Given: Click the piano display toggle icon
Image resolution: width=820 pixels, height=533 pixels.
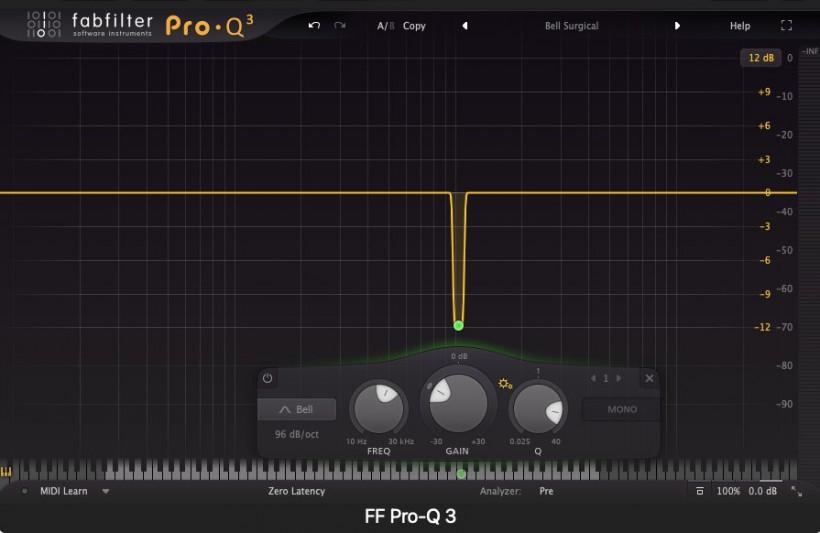Looking at the screenshot, I should pyautogui.click(x=6, y=472).
